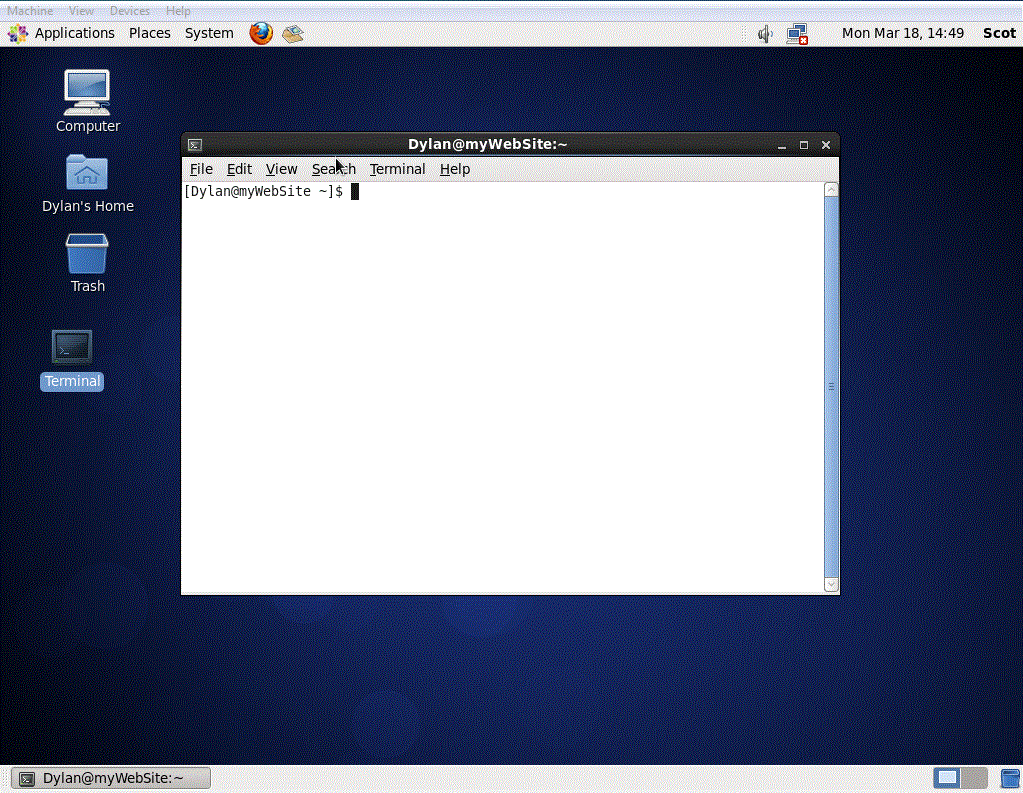Switch to the second workspace
The width and height of the screenshot is (1023, 793).
click(974, 777)
